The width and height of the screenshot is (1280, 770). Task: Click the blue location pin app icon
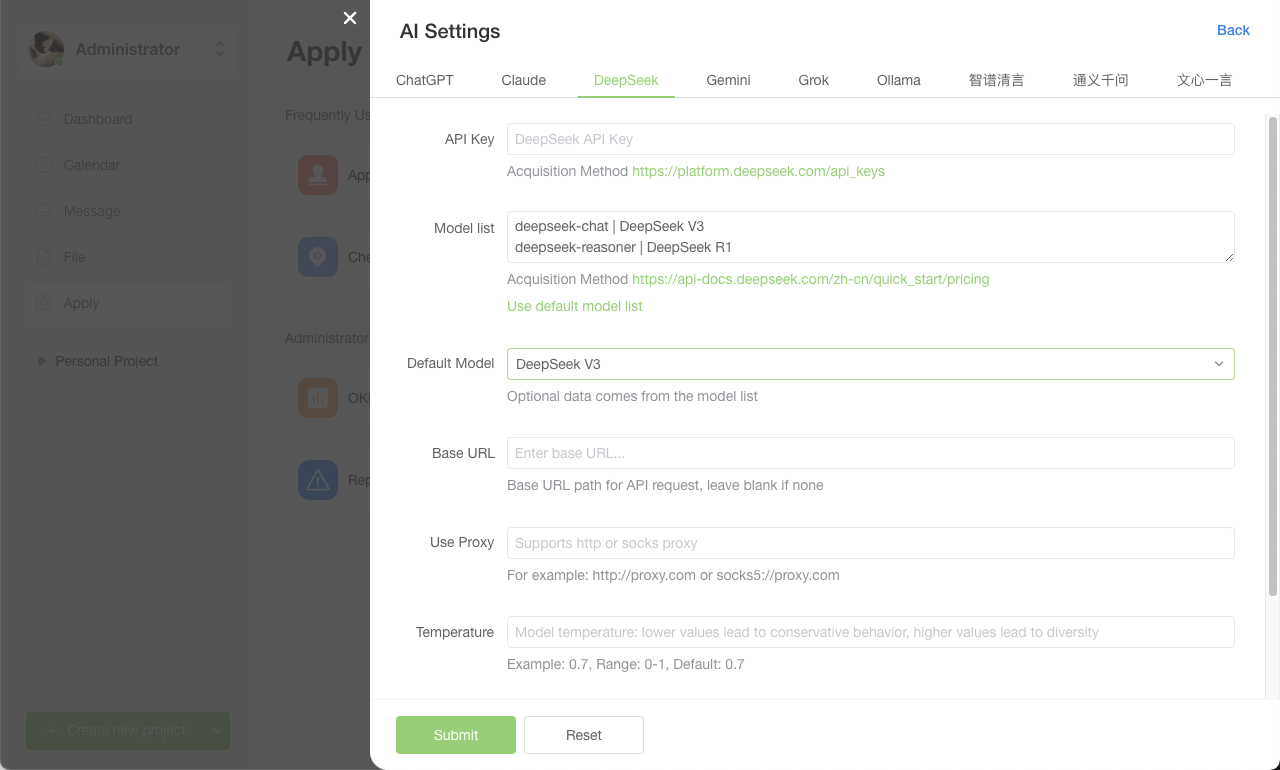tap(318, 257)
